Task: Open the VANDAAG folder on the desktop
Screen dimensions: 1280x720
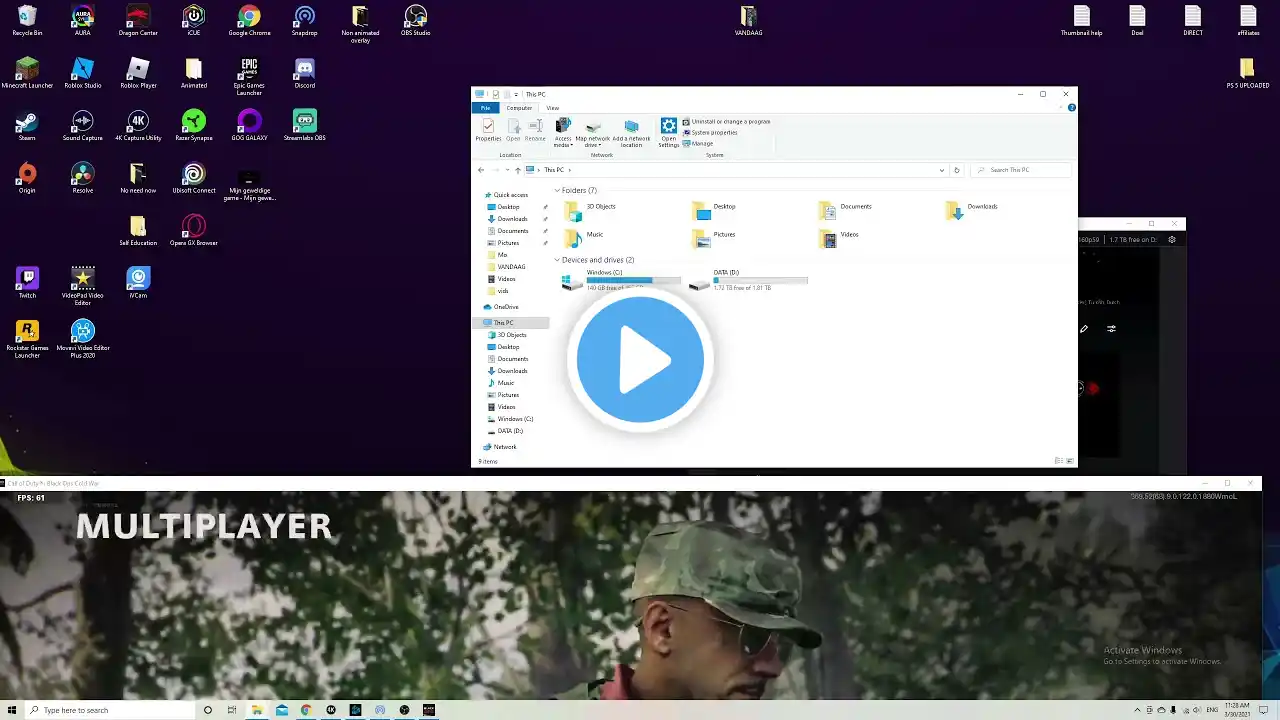Action: pyautogui.click(x=748, y=21)
